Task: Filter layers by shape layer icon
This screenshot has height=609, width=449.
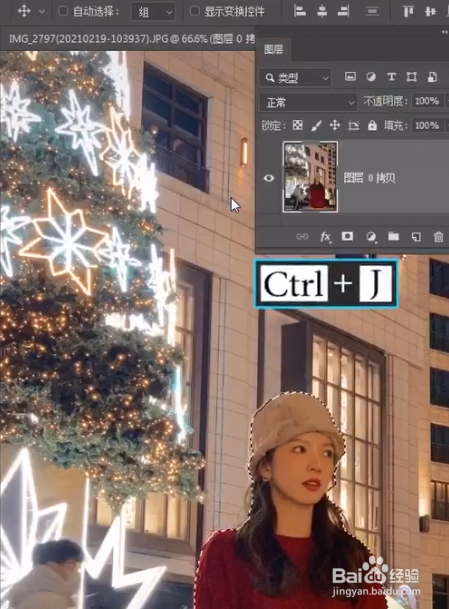Action: [x=412, y=77]
